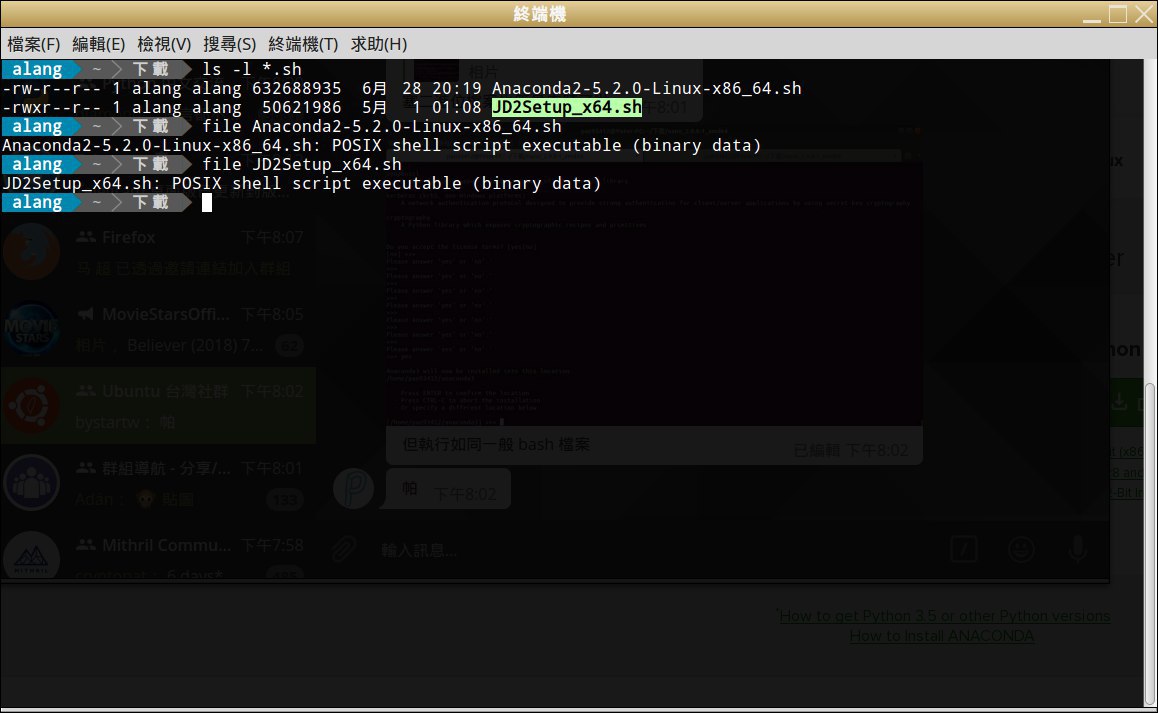Open the MovieStarsOffi... channel in Telegram
Image resolution: width=1158 pixels, height=713 pixels.
click(x=158, y=329)
